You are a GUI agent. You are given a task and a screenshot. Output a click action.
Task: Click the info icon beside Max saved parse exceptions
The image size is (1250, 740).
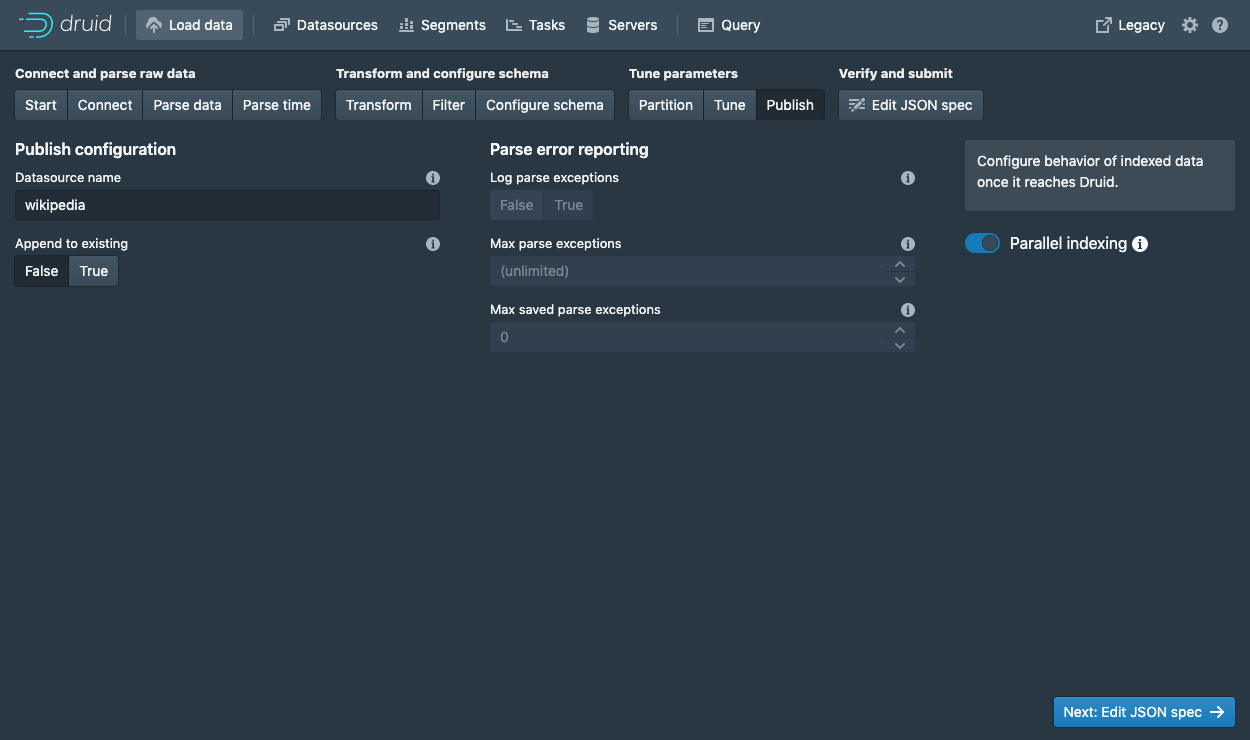(x=908, y=310)
